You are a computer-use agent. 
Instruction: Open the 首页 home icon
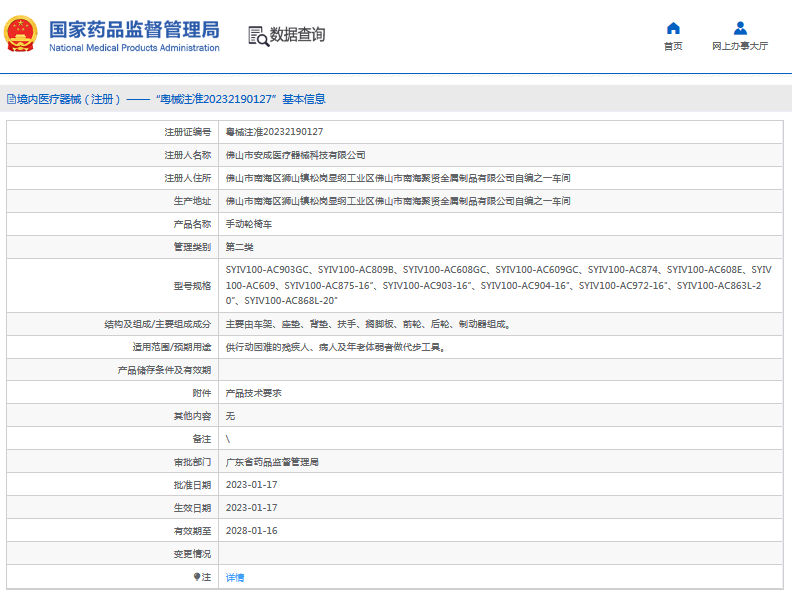pos(673,28)
